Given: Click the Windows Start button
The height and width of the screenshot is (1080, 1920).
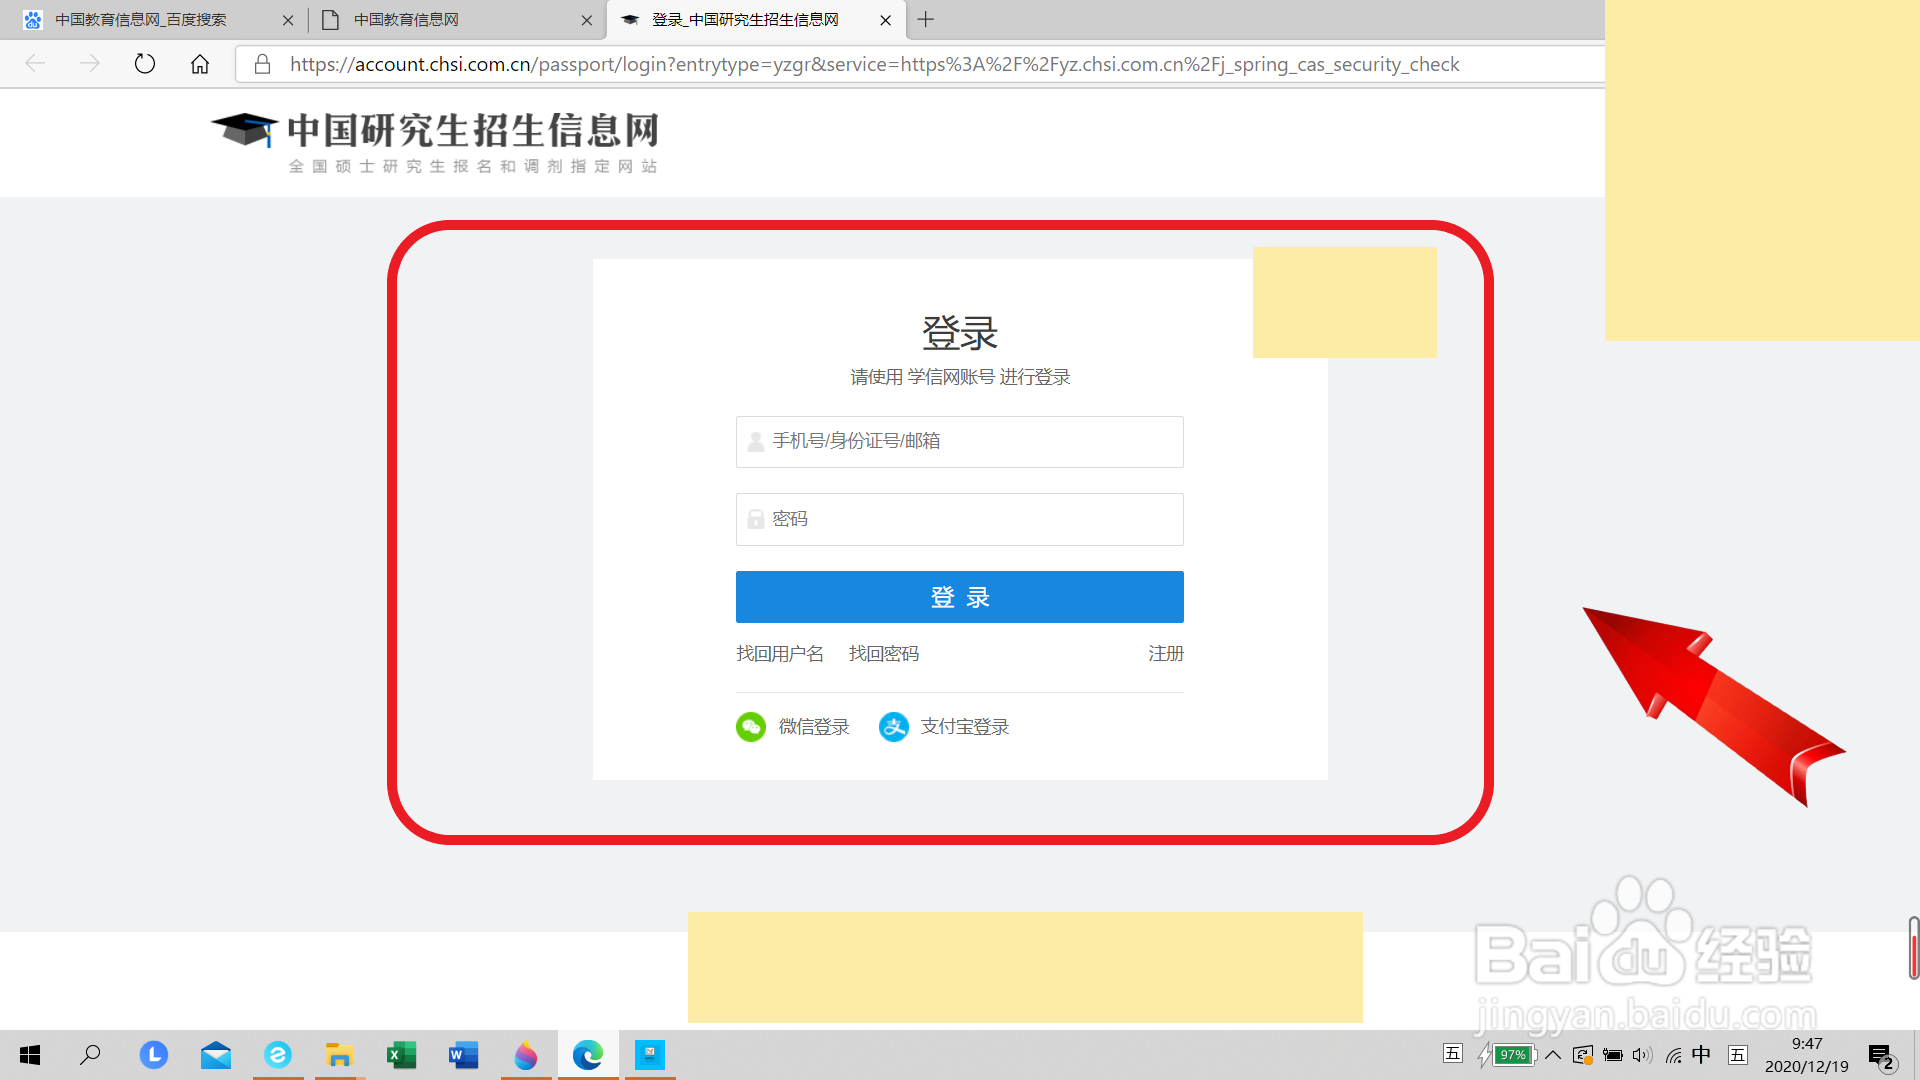Looking at the screenshot, I should (x=30, y=1055).
